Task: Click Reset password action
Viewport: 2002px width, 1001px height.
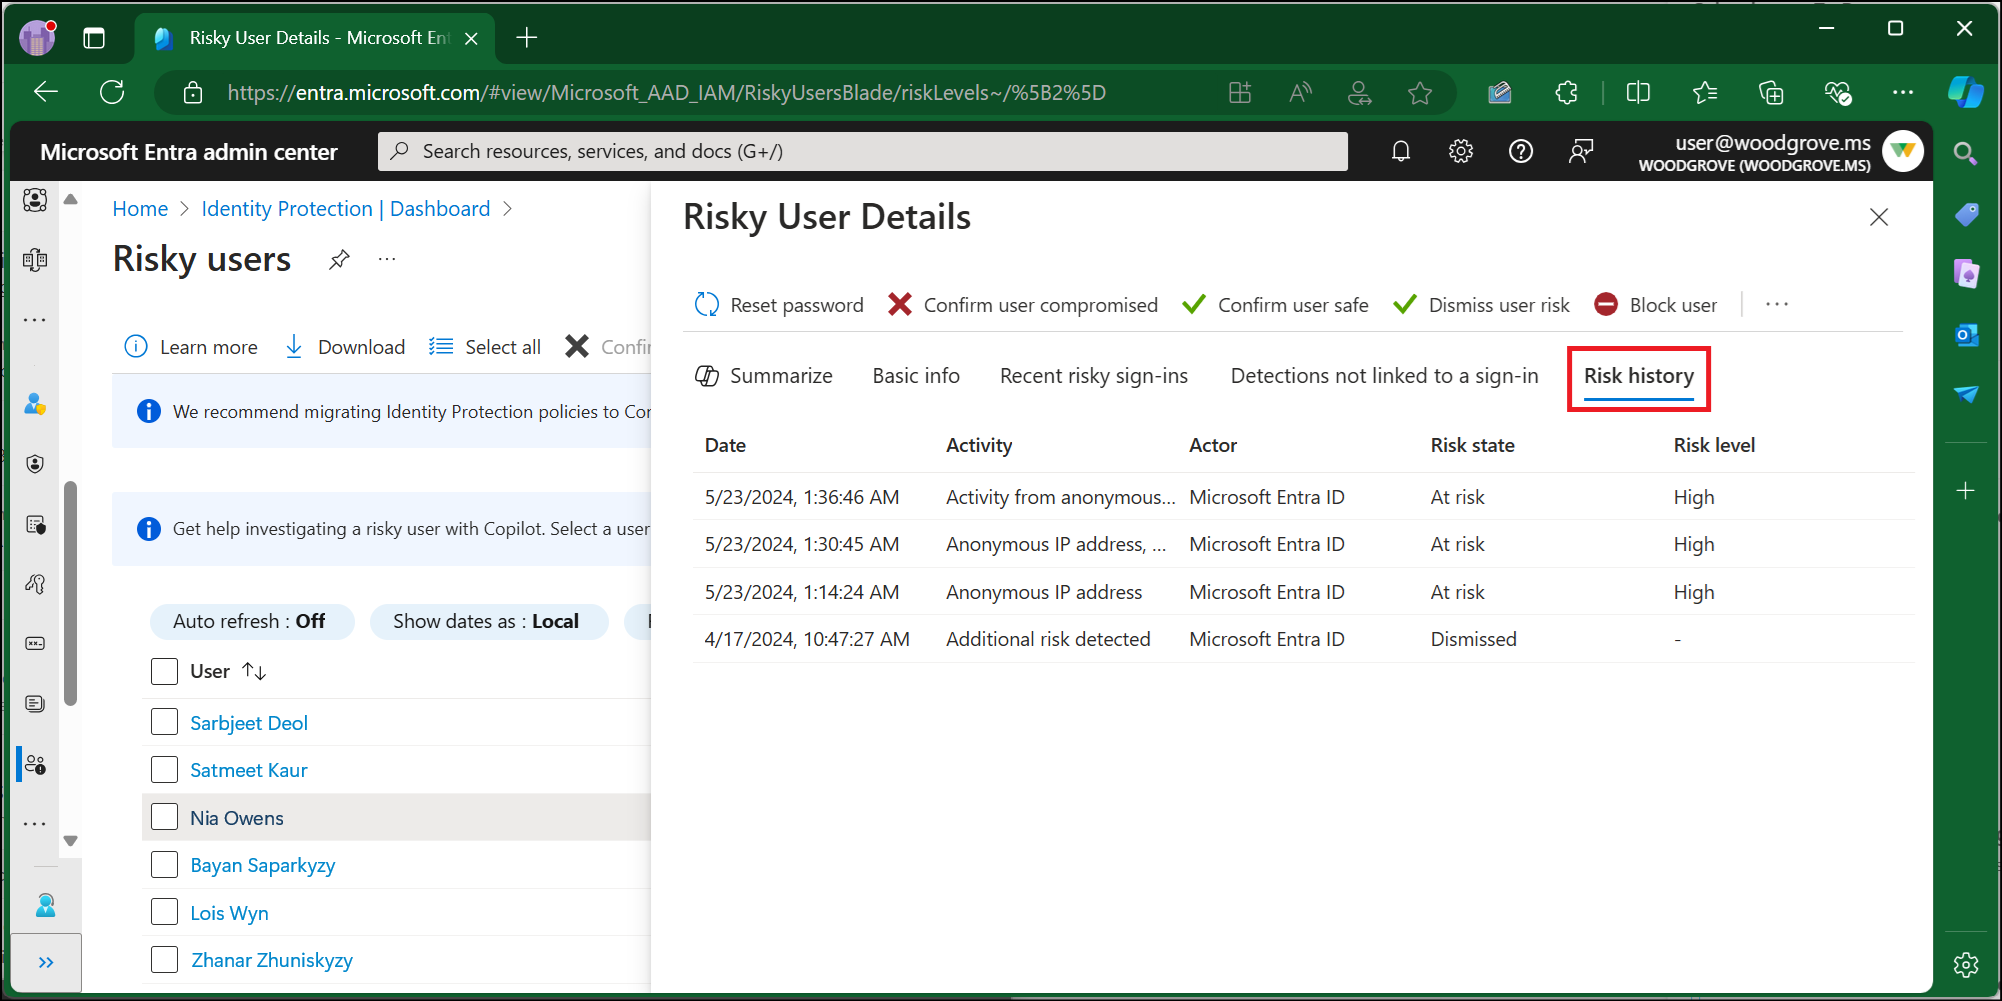Action: pyautogui.click(x=780, y=305)
